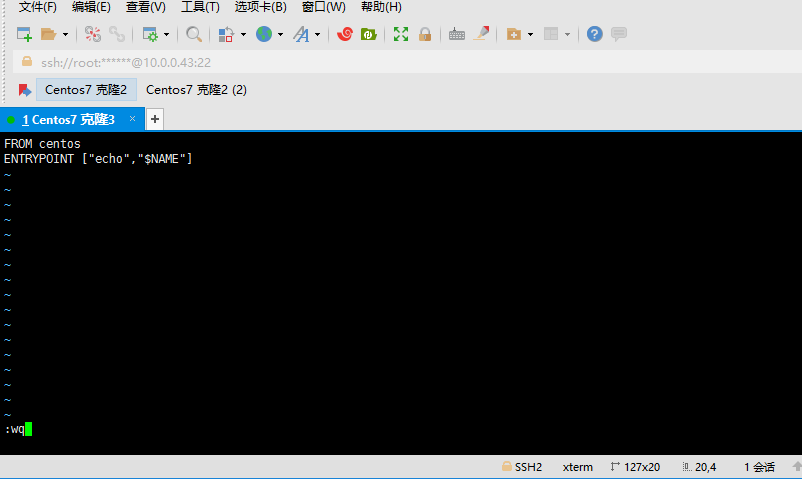This screenshot has height=479, width=802.
Task: Click the Reconnect icon
Action: click(117, 34)
